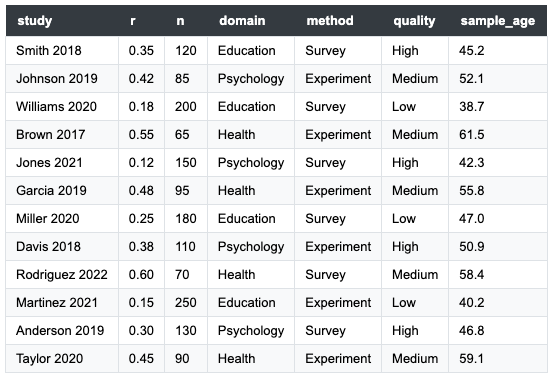Select the Smith 2018 study cell
Image resolution: width=552 pixels, height=378 pixels.
(x=62, y=50)
